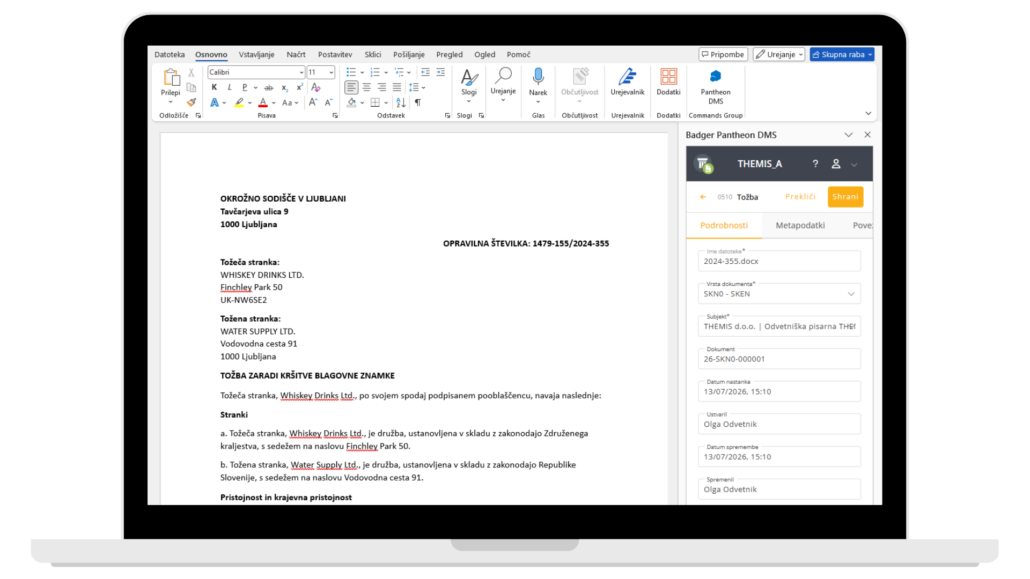Apply yellow text highlight color
This screenshot has width=1030, height=579.
(x=239, y=103)
